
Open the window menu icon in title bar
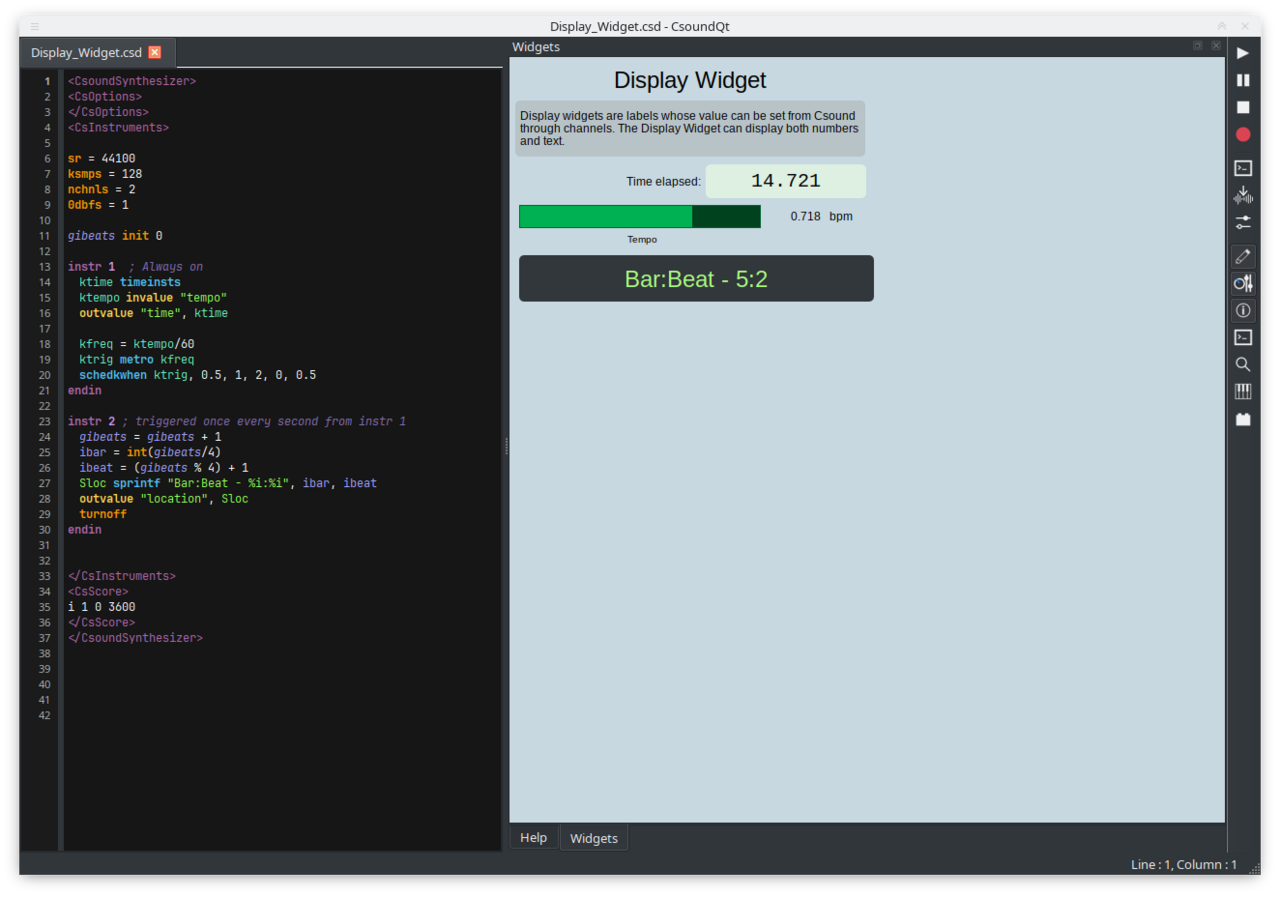coord(35,26)
